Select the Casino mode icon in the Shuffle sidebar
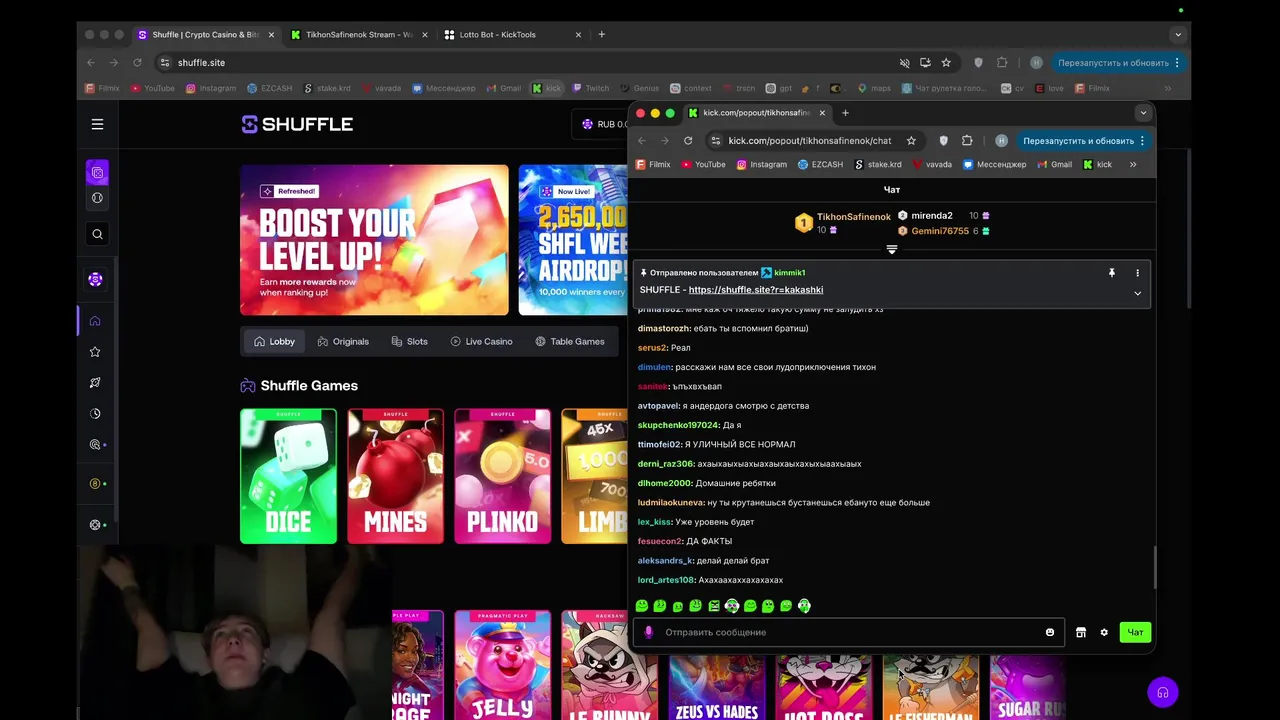This screenshot has width=1280, height=720. (x=97, y=172)
